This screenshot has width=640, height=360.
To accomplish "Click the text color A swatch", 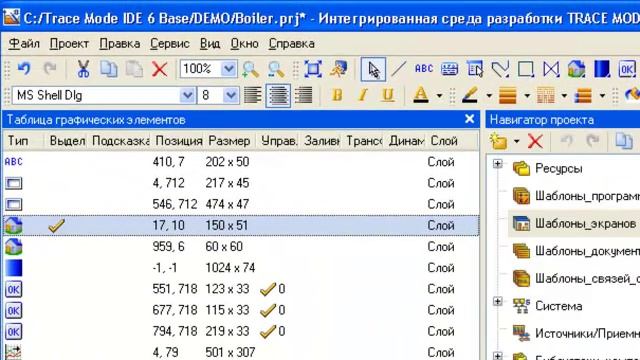I will (x=421, y=96).
